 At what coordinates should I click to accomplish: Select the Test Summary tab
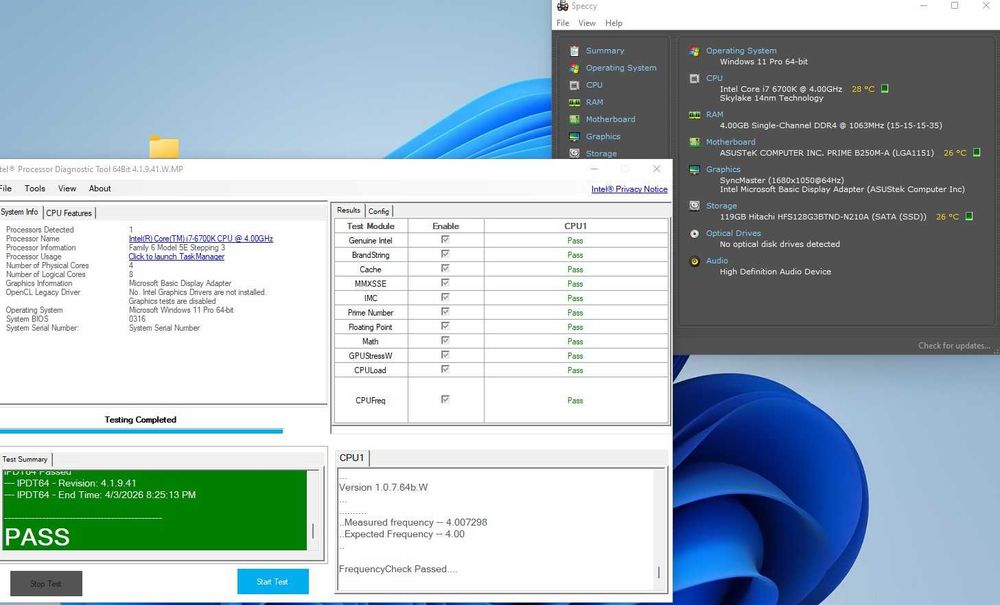(x=25, y=459)
